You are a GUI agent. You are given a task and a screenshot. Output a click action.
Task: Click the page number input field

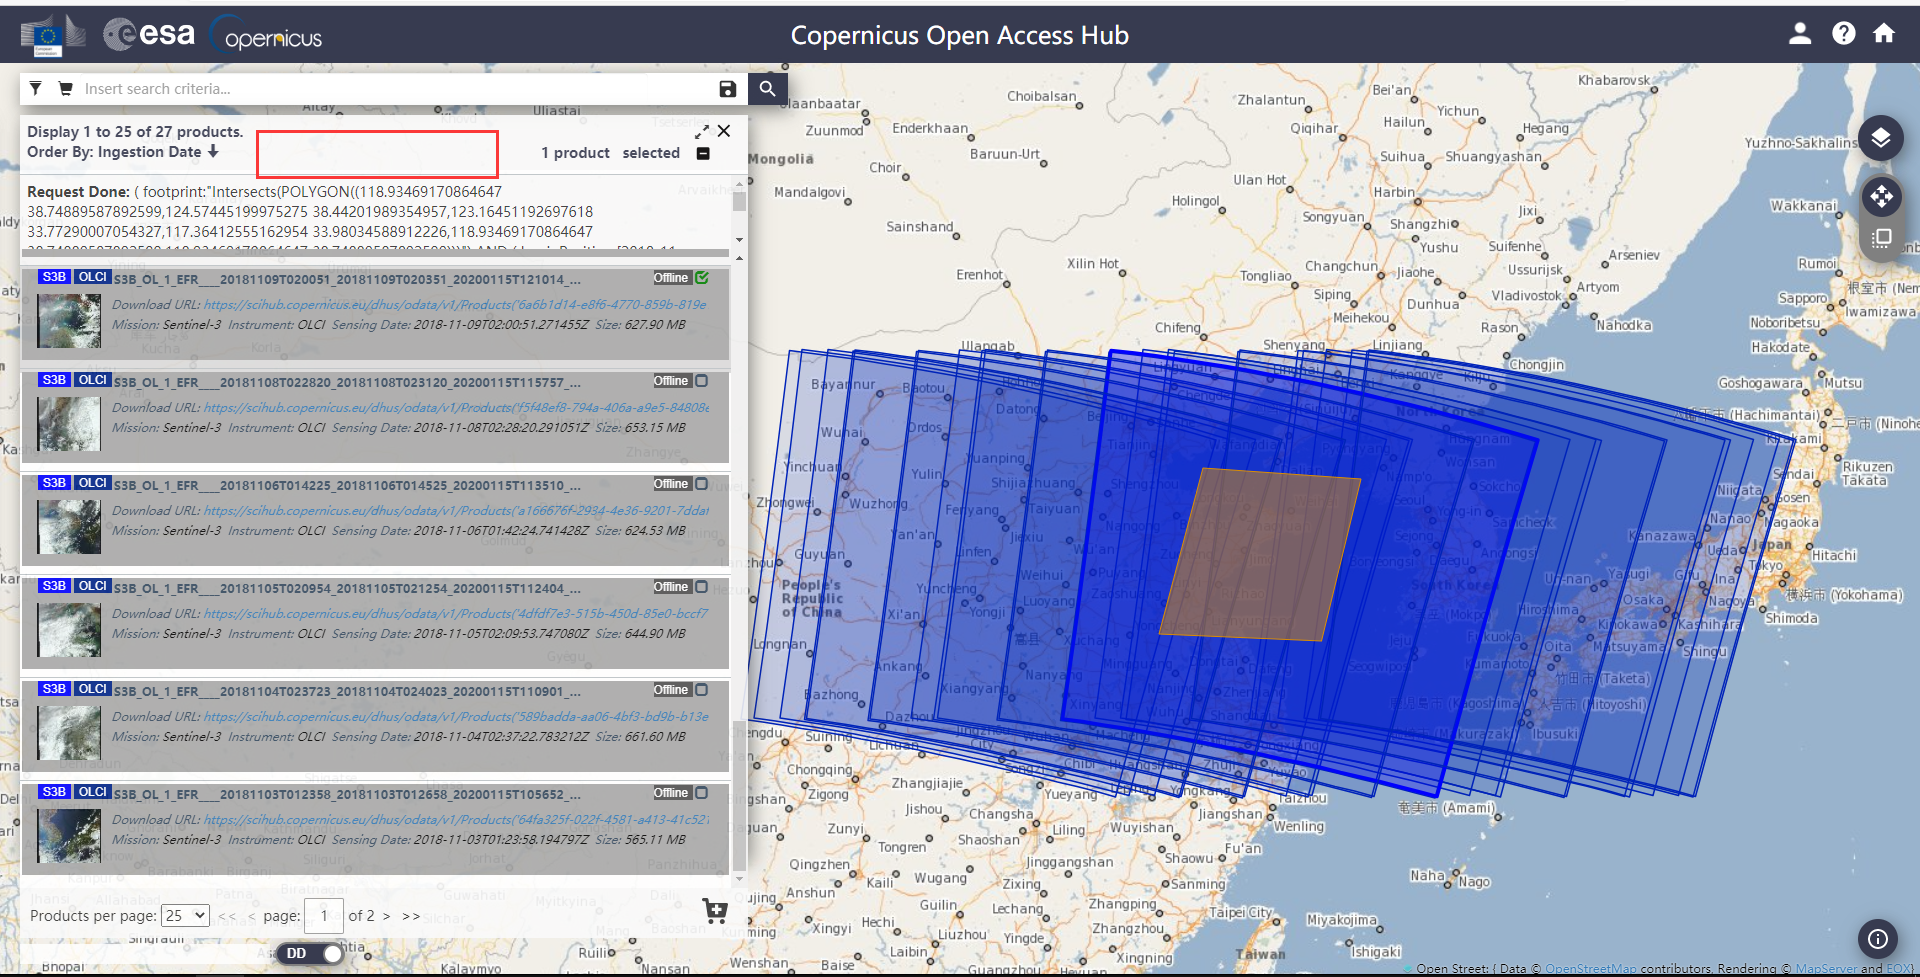click(323, 915)
